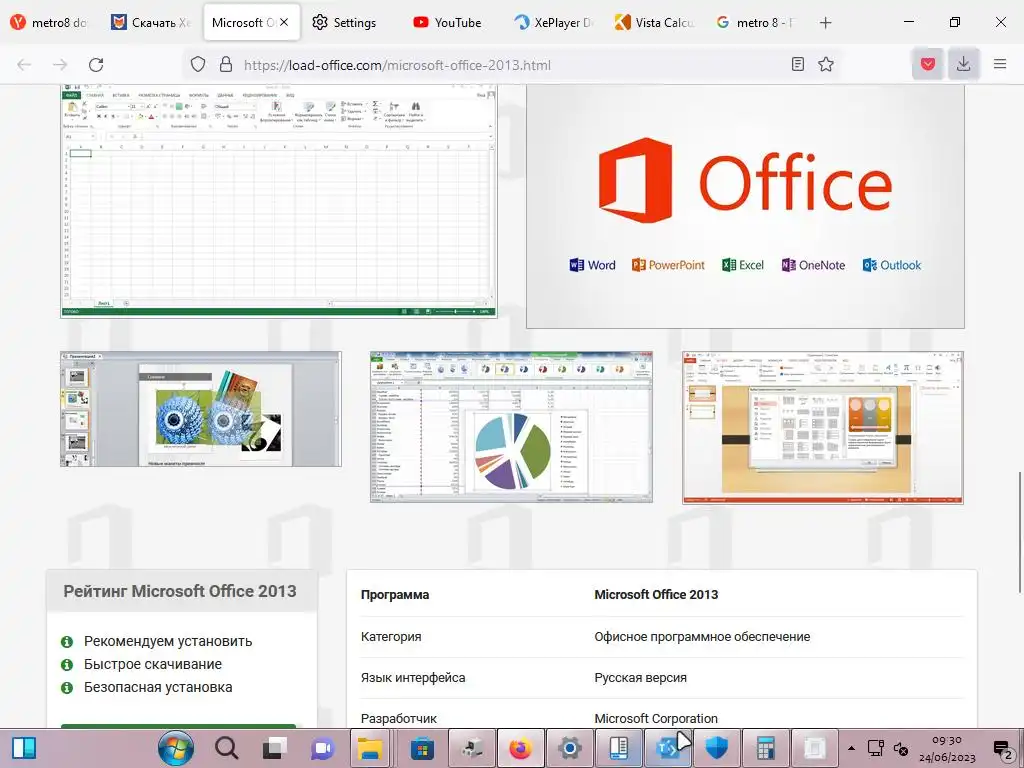Open the Settings gear on taskbar
This screenshot has height=768, width=1024.
tap(569, 748)
